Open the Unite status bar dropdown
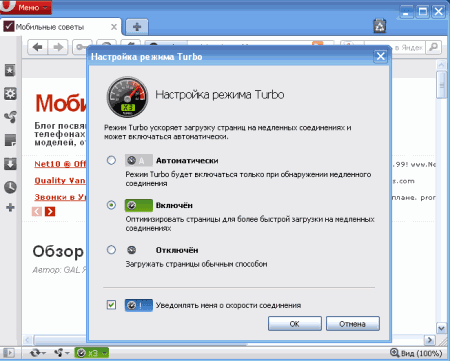This screenshot has width=450, height=361. click(61, 353)
